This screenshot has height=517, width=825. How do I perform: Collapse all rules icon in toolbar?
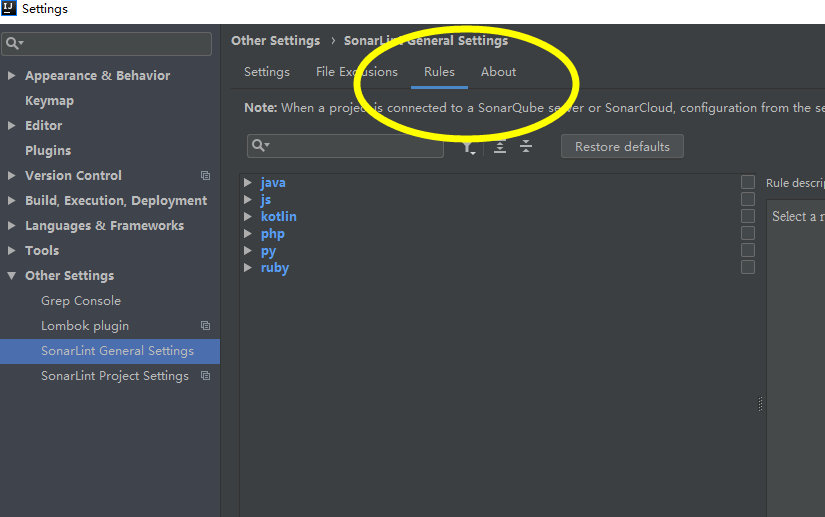click(526, 146)
